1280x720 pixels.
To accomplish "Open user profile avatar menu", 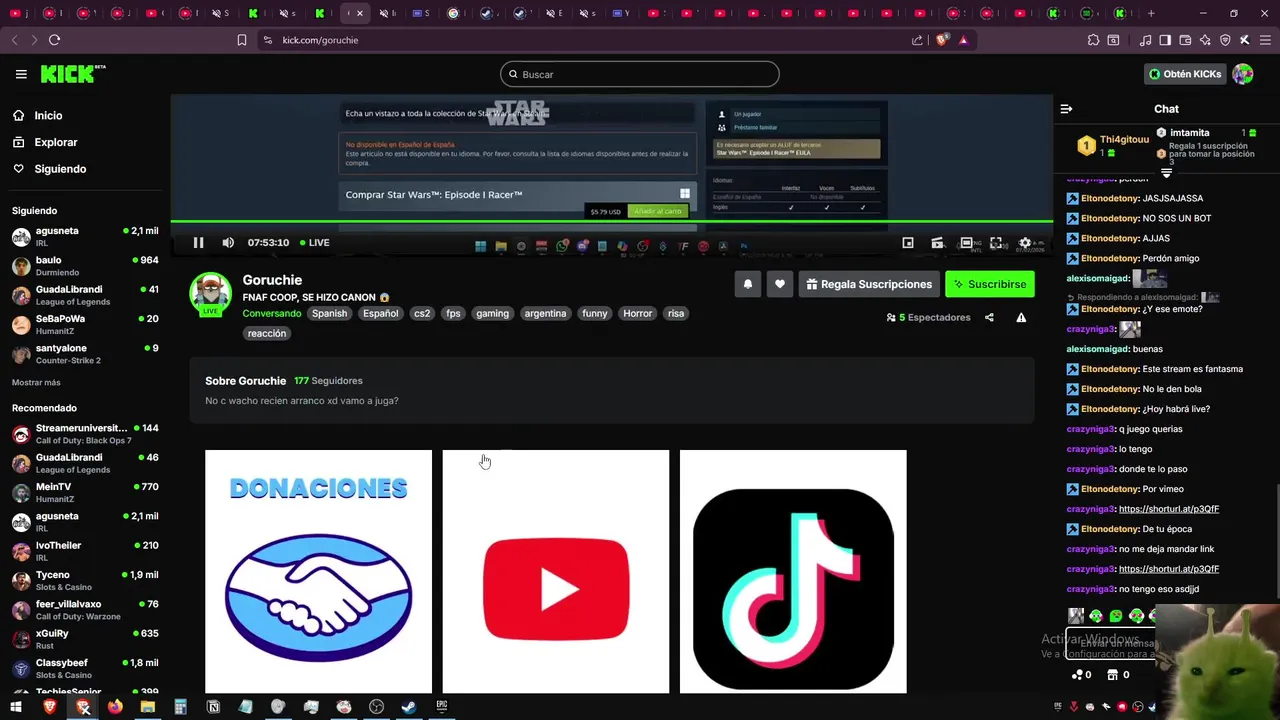I will click(1243, 74).
